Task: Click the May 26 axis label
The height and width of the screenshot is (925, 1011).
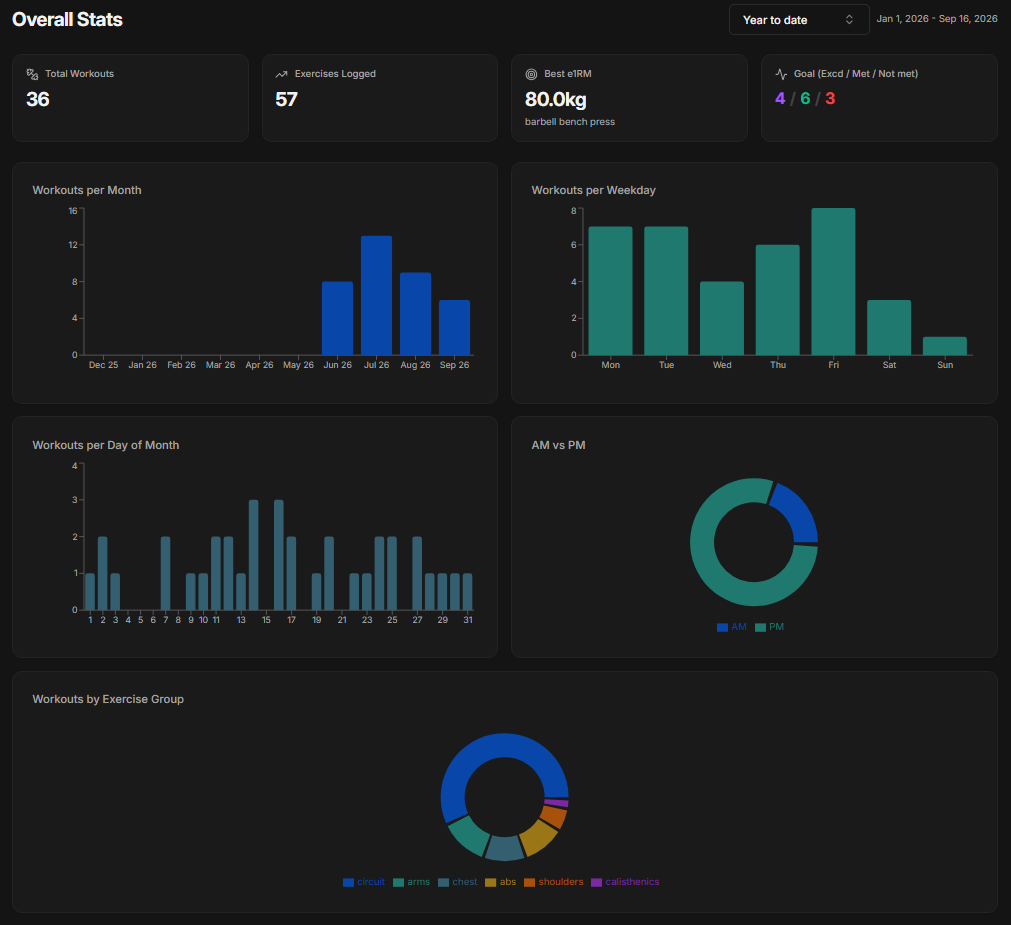Action: (299, 365)
